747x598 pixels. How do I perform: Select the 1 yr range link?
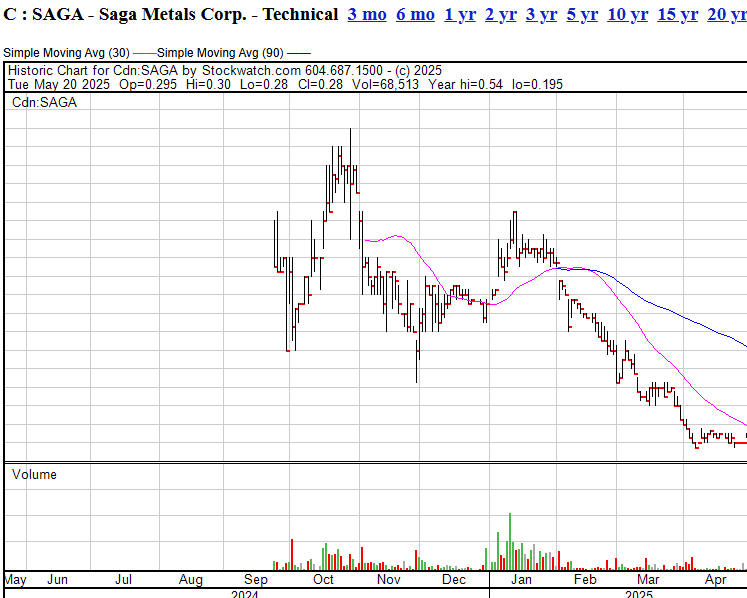tap(460, 14)
